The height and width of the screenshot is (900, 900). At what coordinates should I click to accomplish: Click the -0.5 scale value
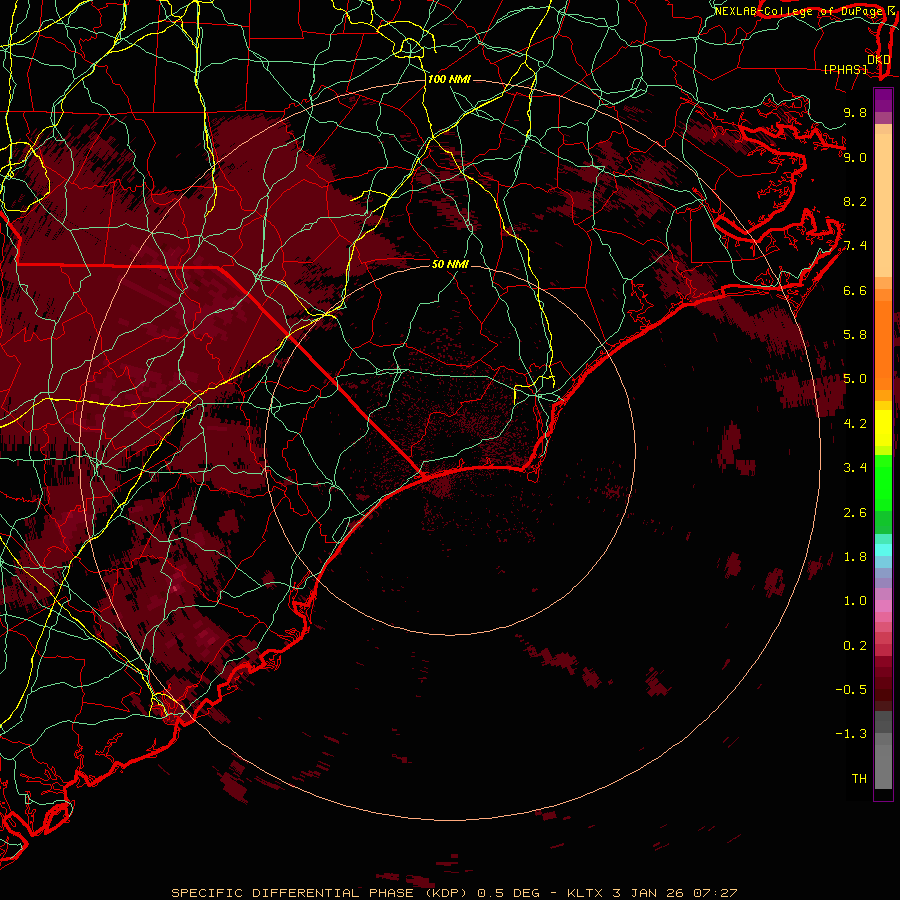(x=852, y=690)
